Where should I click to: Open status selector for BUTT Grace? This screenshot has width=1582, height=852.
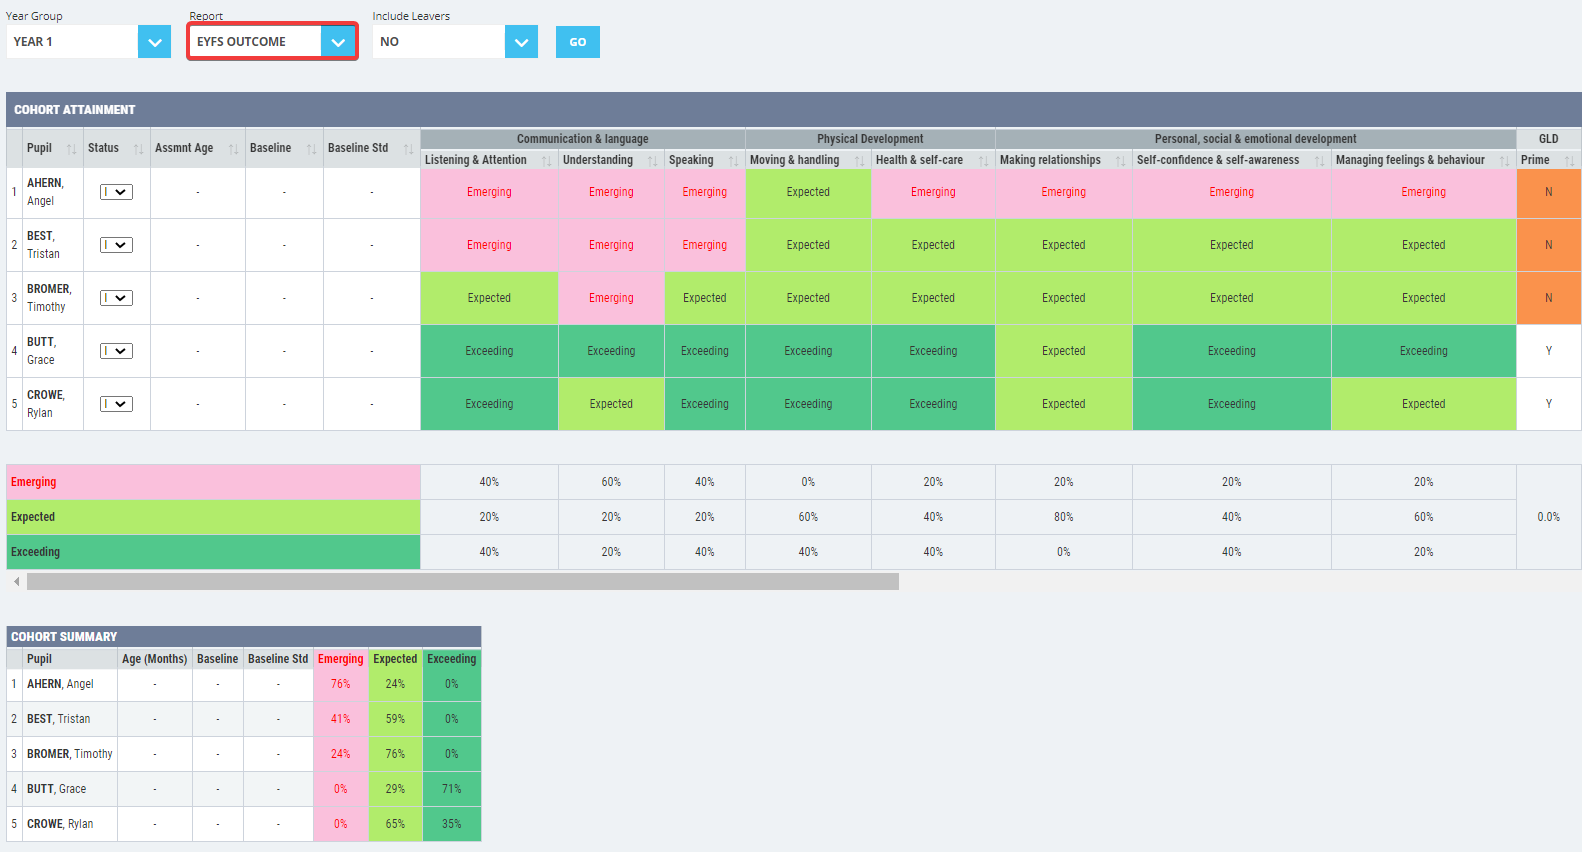tap(116, 351)
